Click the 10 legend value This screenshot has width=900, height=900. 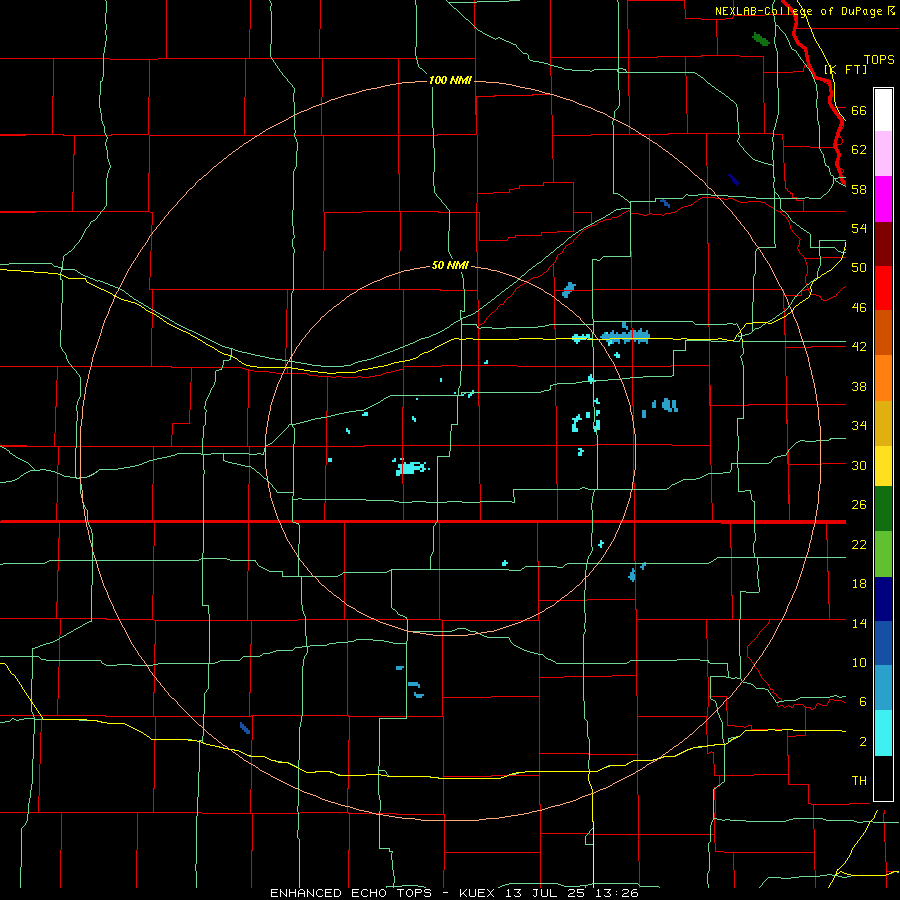pos(859,662)
